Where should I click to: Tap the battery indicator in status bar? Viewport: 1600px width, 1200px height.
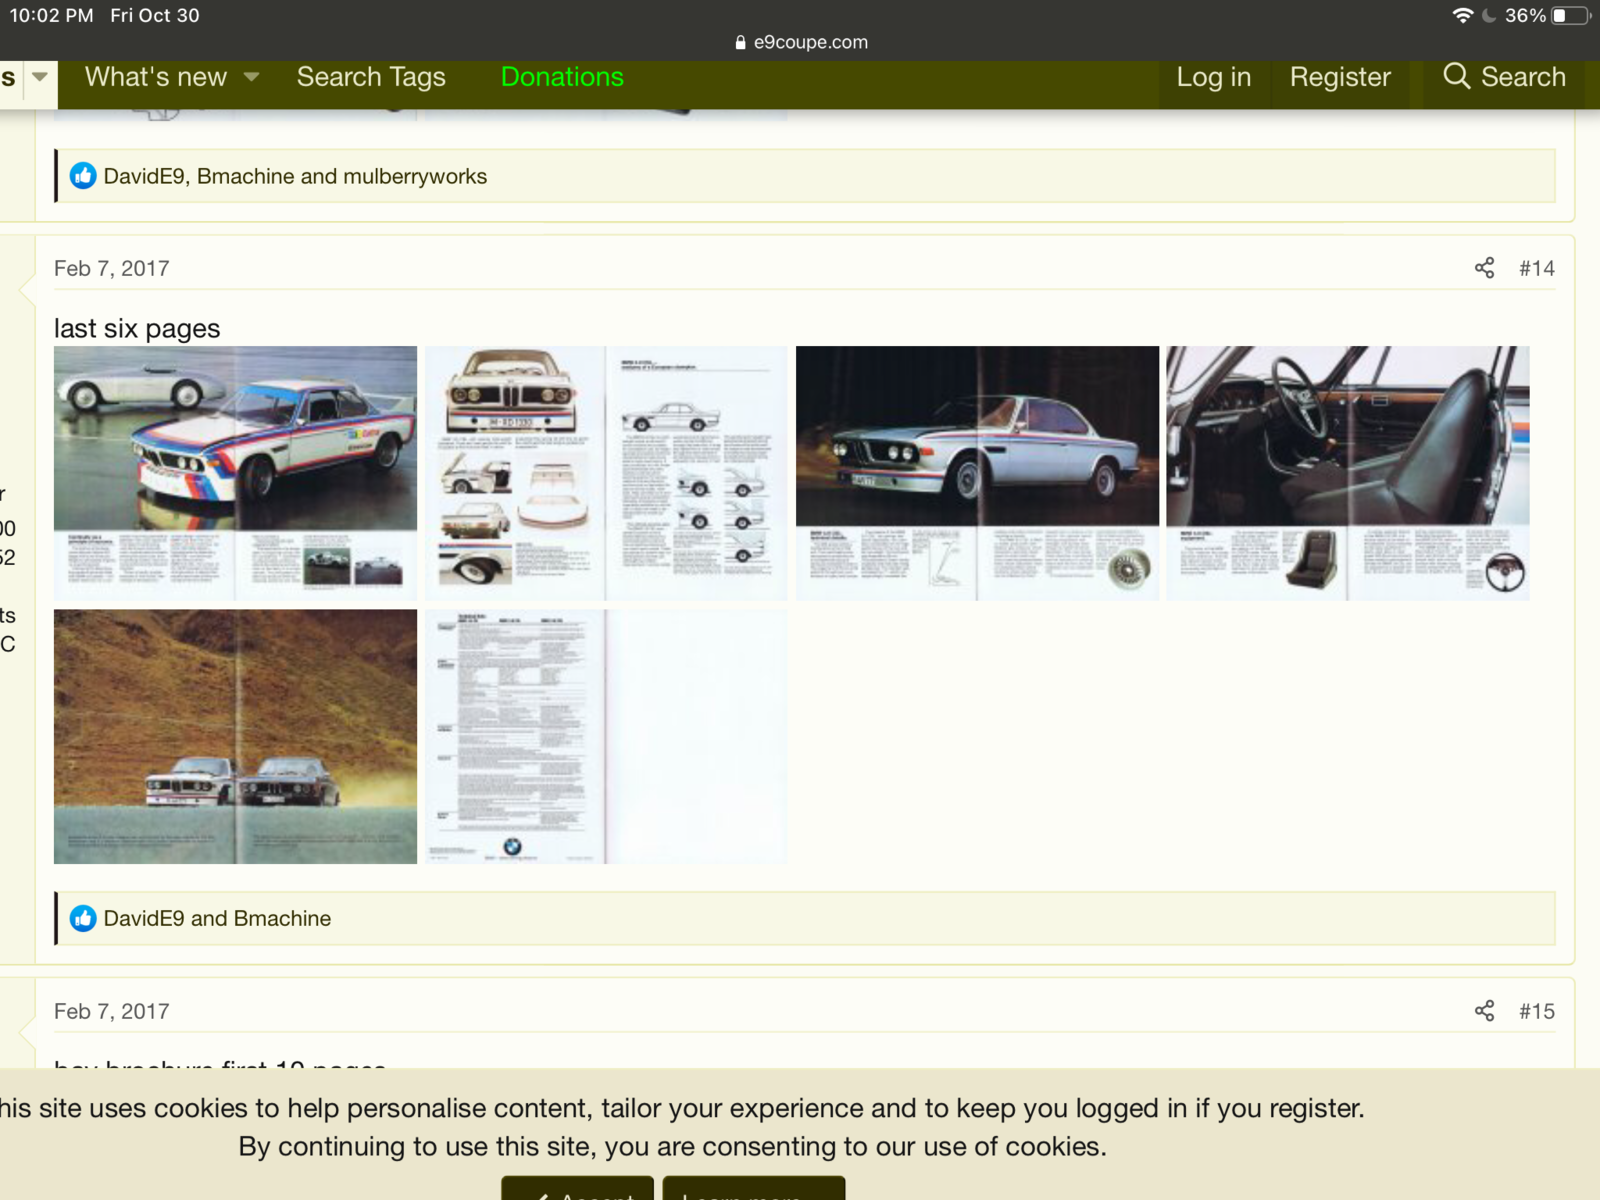point(1570,16)
